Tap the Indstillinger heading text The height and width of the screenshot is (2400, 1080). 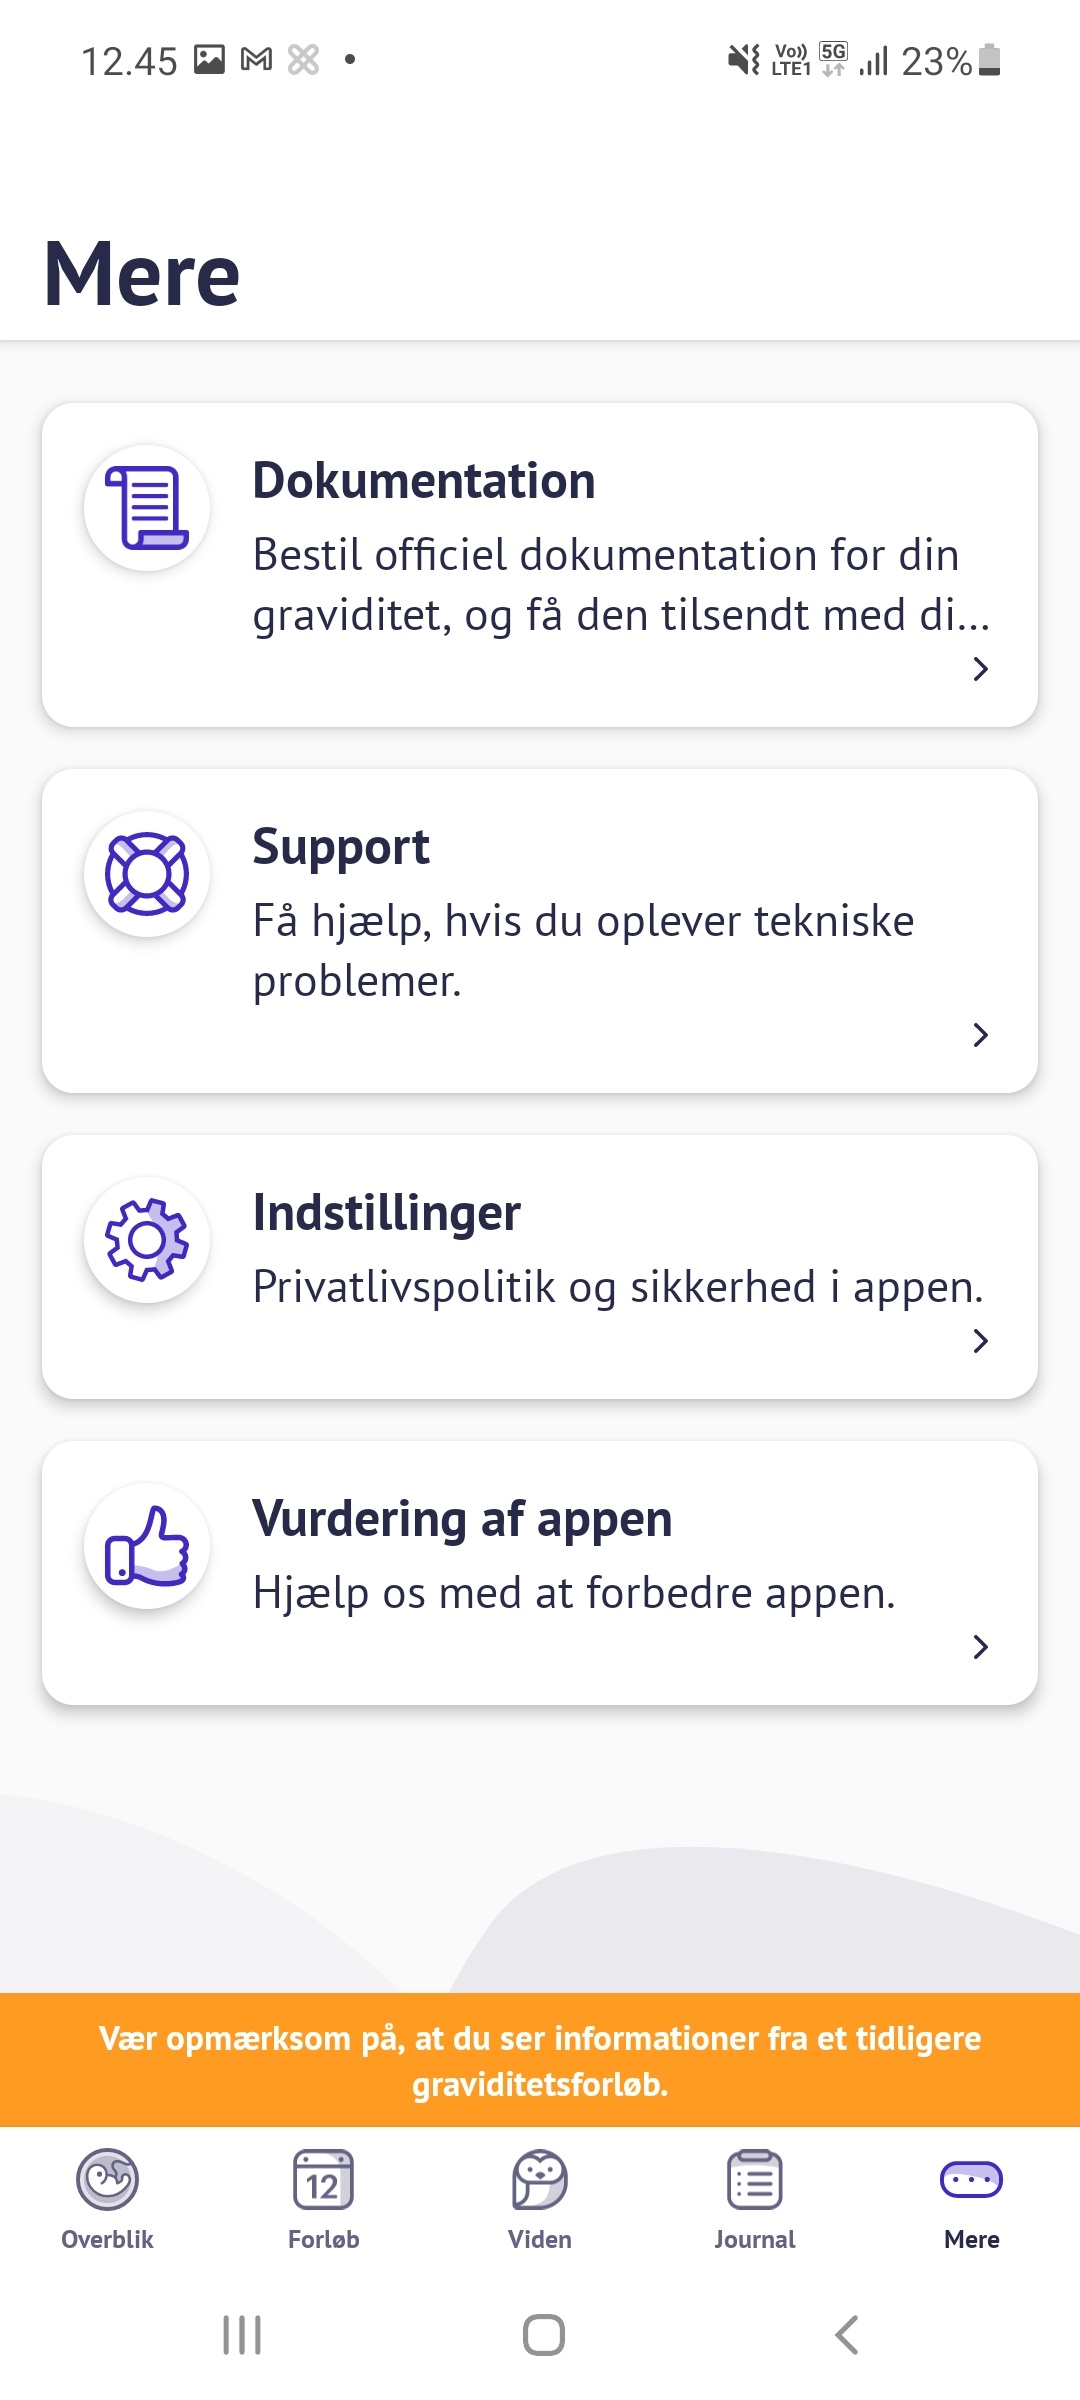point(387,1213)
